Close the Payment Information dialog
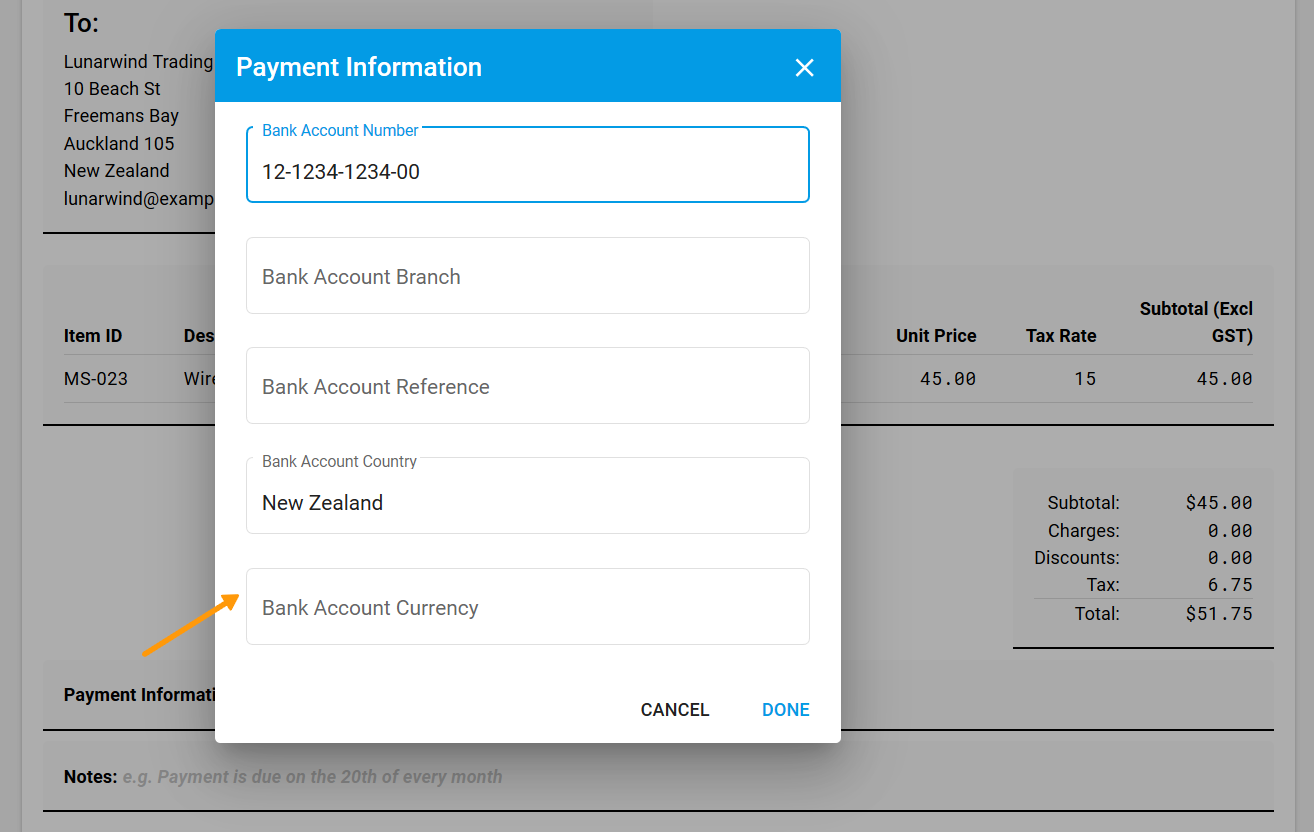Image resolution: width=1314 pixels, height=832 pixels. (805, 67)
